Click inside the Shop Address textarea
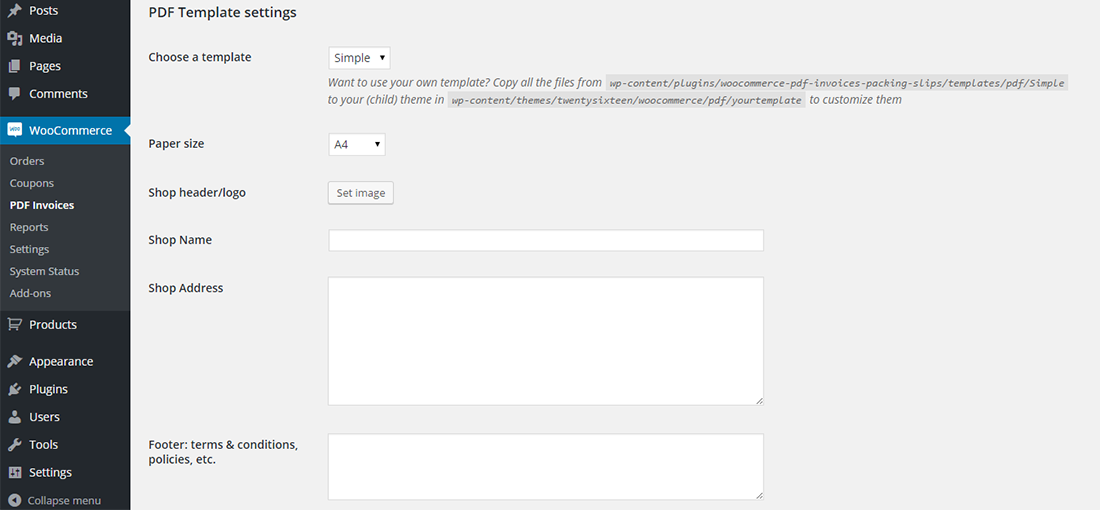The width and height of the screenshot is (1100, 510). pos(545,341)
